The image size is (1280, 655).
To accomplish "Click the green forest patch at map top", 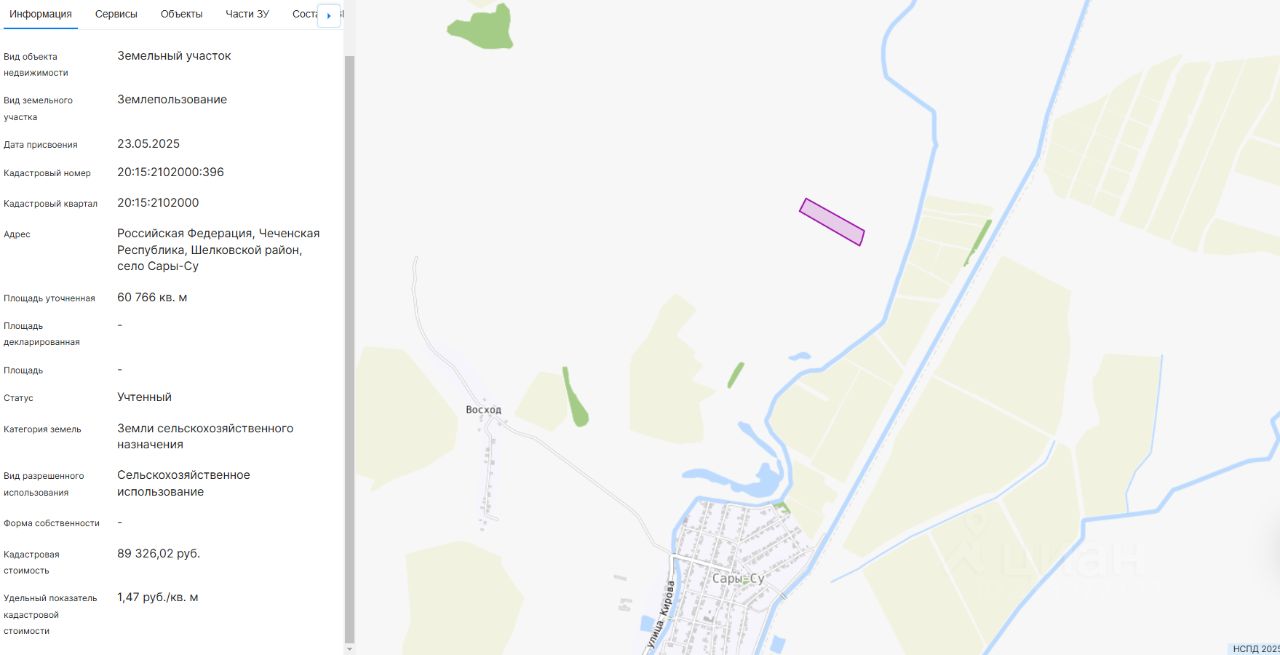I will 481,26.
